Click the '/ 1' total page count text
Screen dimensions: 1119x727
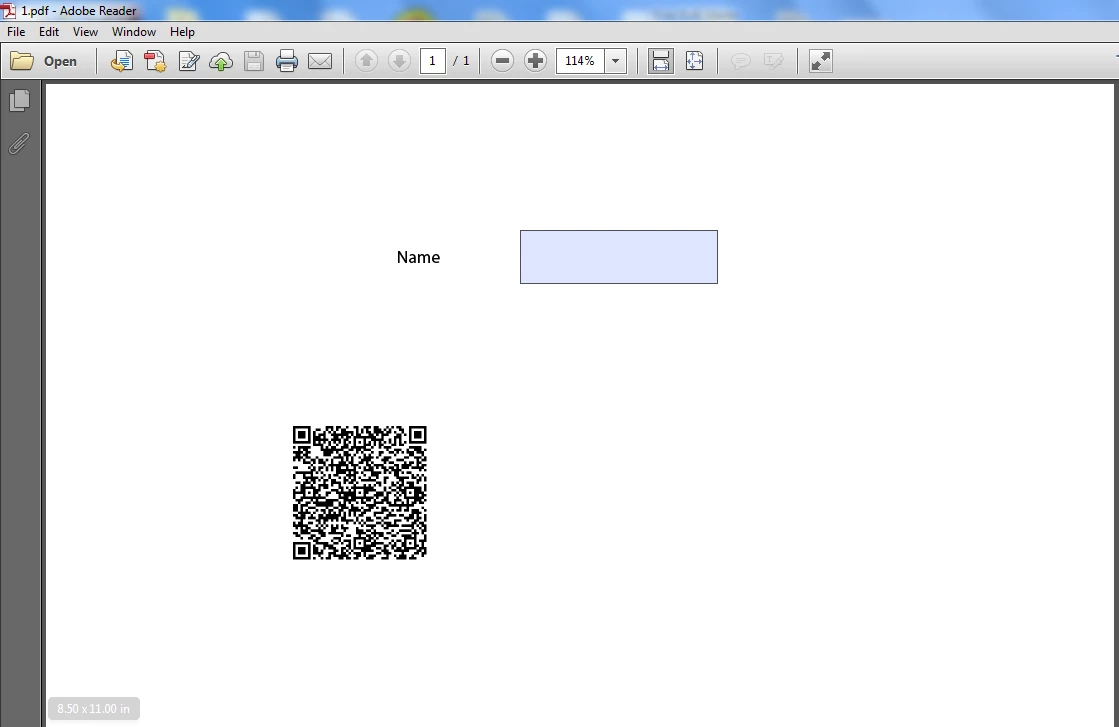[461, 61]
